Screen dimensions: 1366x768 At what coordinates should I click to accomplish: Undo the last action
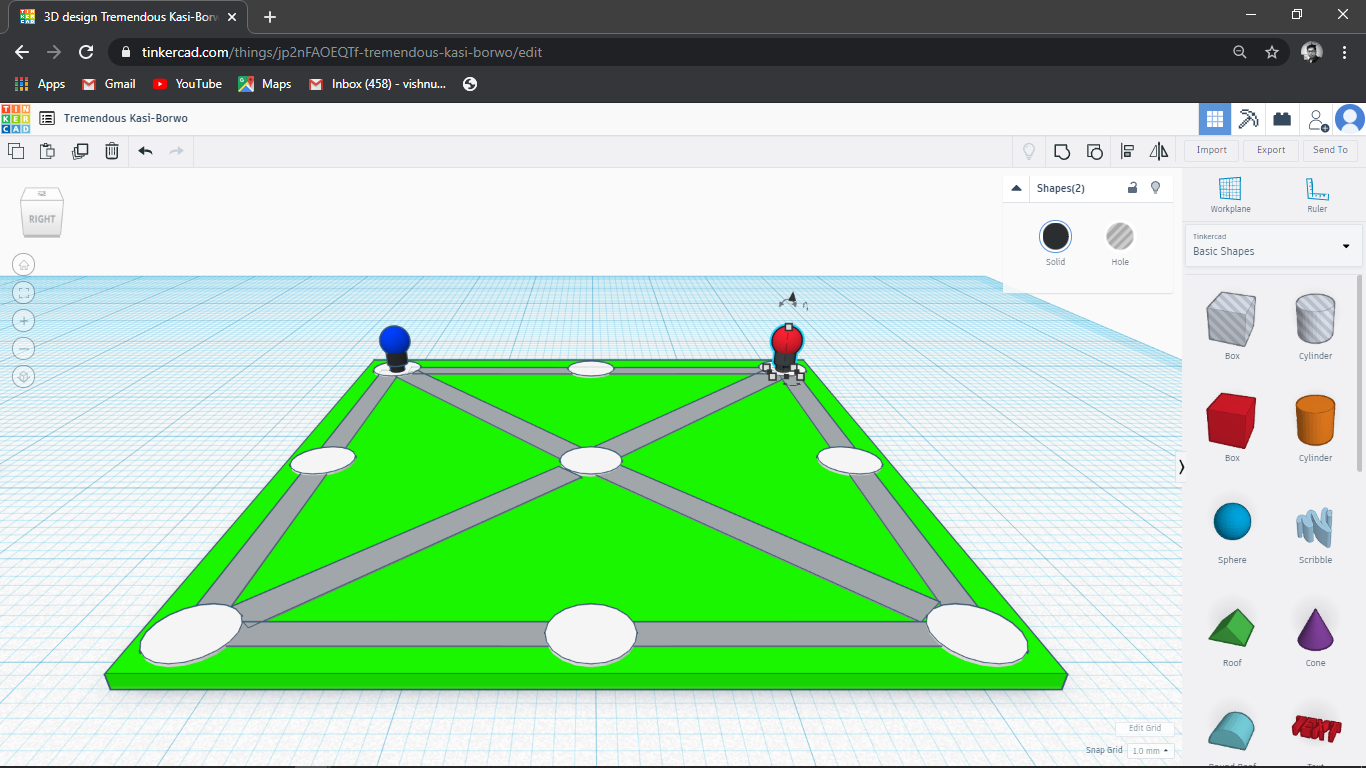click(x=145, y=151)
